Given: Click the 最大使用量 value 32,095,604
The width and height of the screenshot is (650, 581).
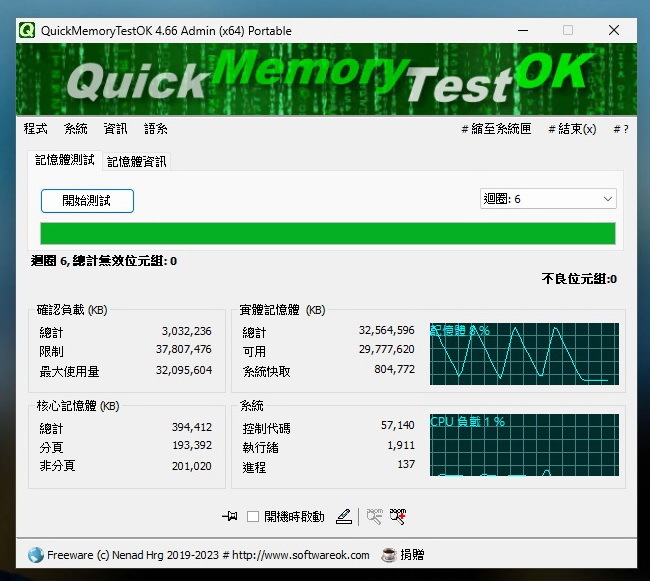Looking at the screenshot, I should [184, 370].
